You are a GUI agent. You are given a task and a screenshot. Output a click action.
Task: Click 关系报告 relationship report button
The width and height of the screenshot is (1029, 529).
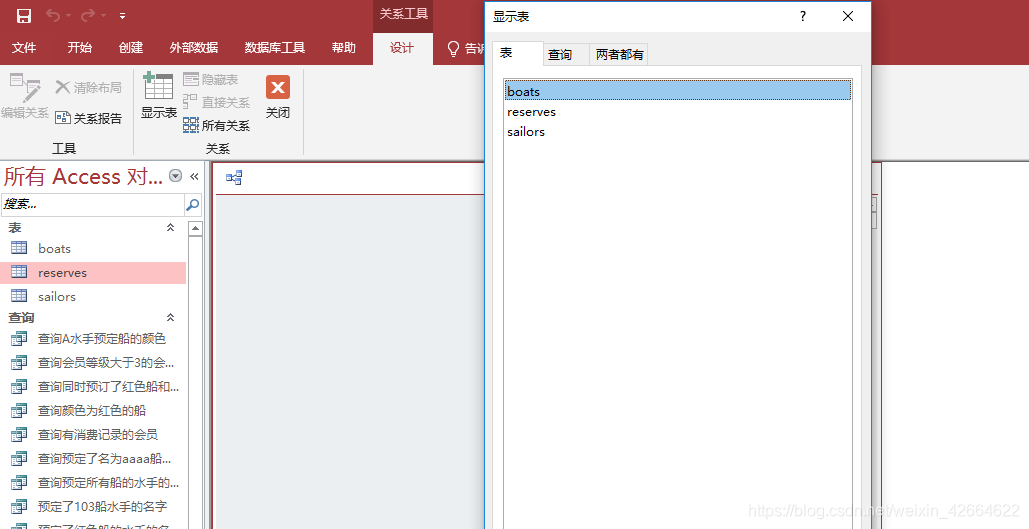click(89, 118)
